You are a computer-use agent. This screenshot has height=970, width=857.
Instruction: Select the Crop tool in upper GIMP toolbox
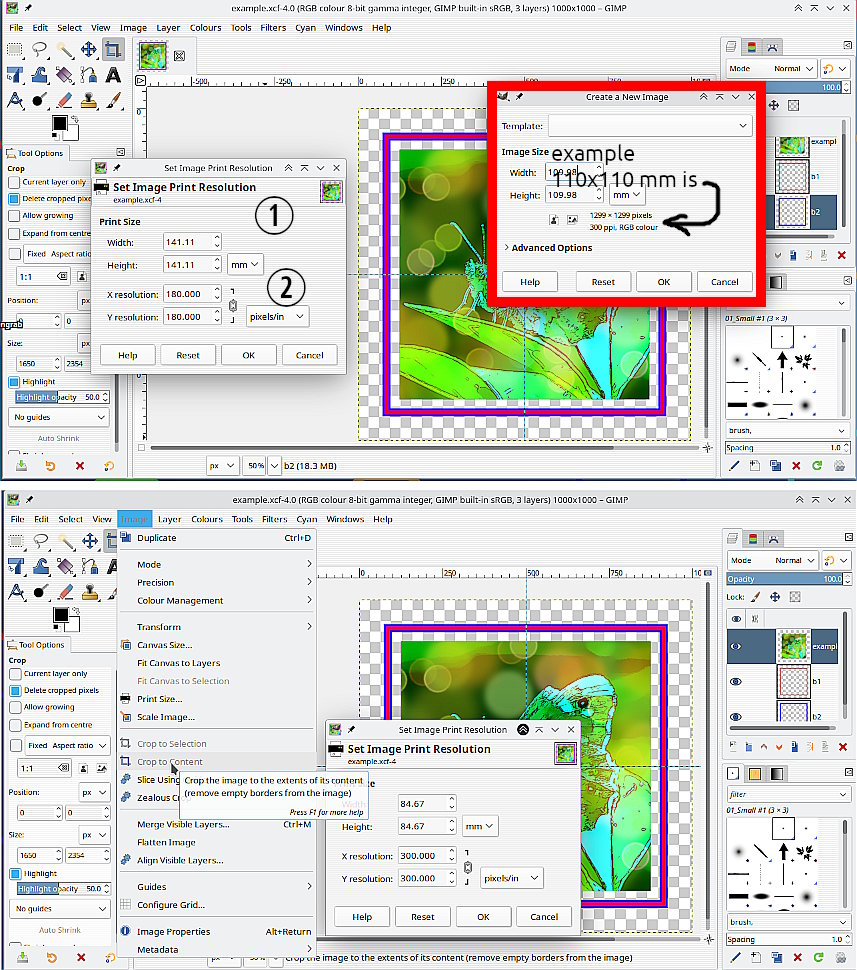pyautogui.click(x=113, y=49)
